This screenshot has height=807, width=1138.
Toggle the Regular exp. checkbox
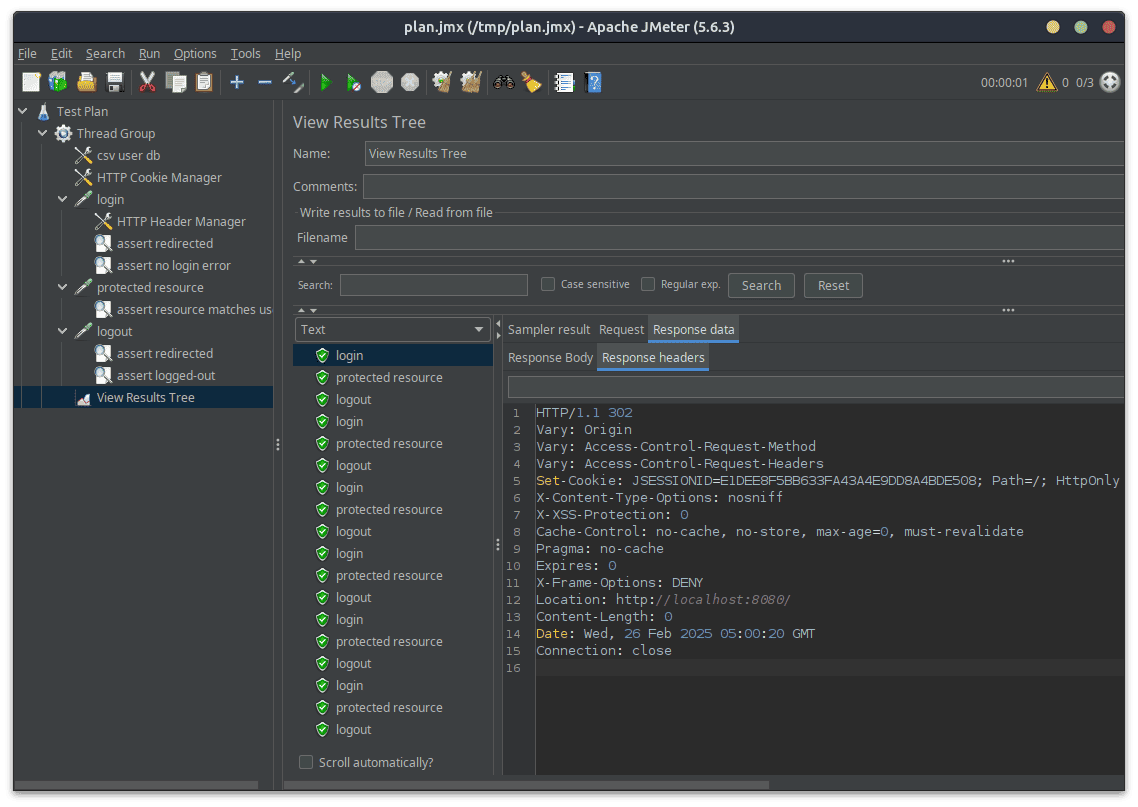[x=648, y=284]
